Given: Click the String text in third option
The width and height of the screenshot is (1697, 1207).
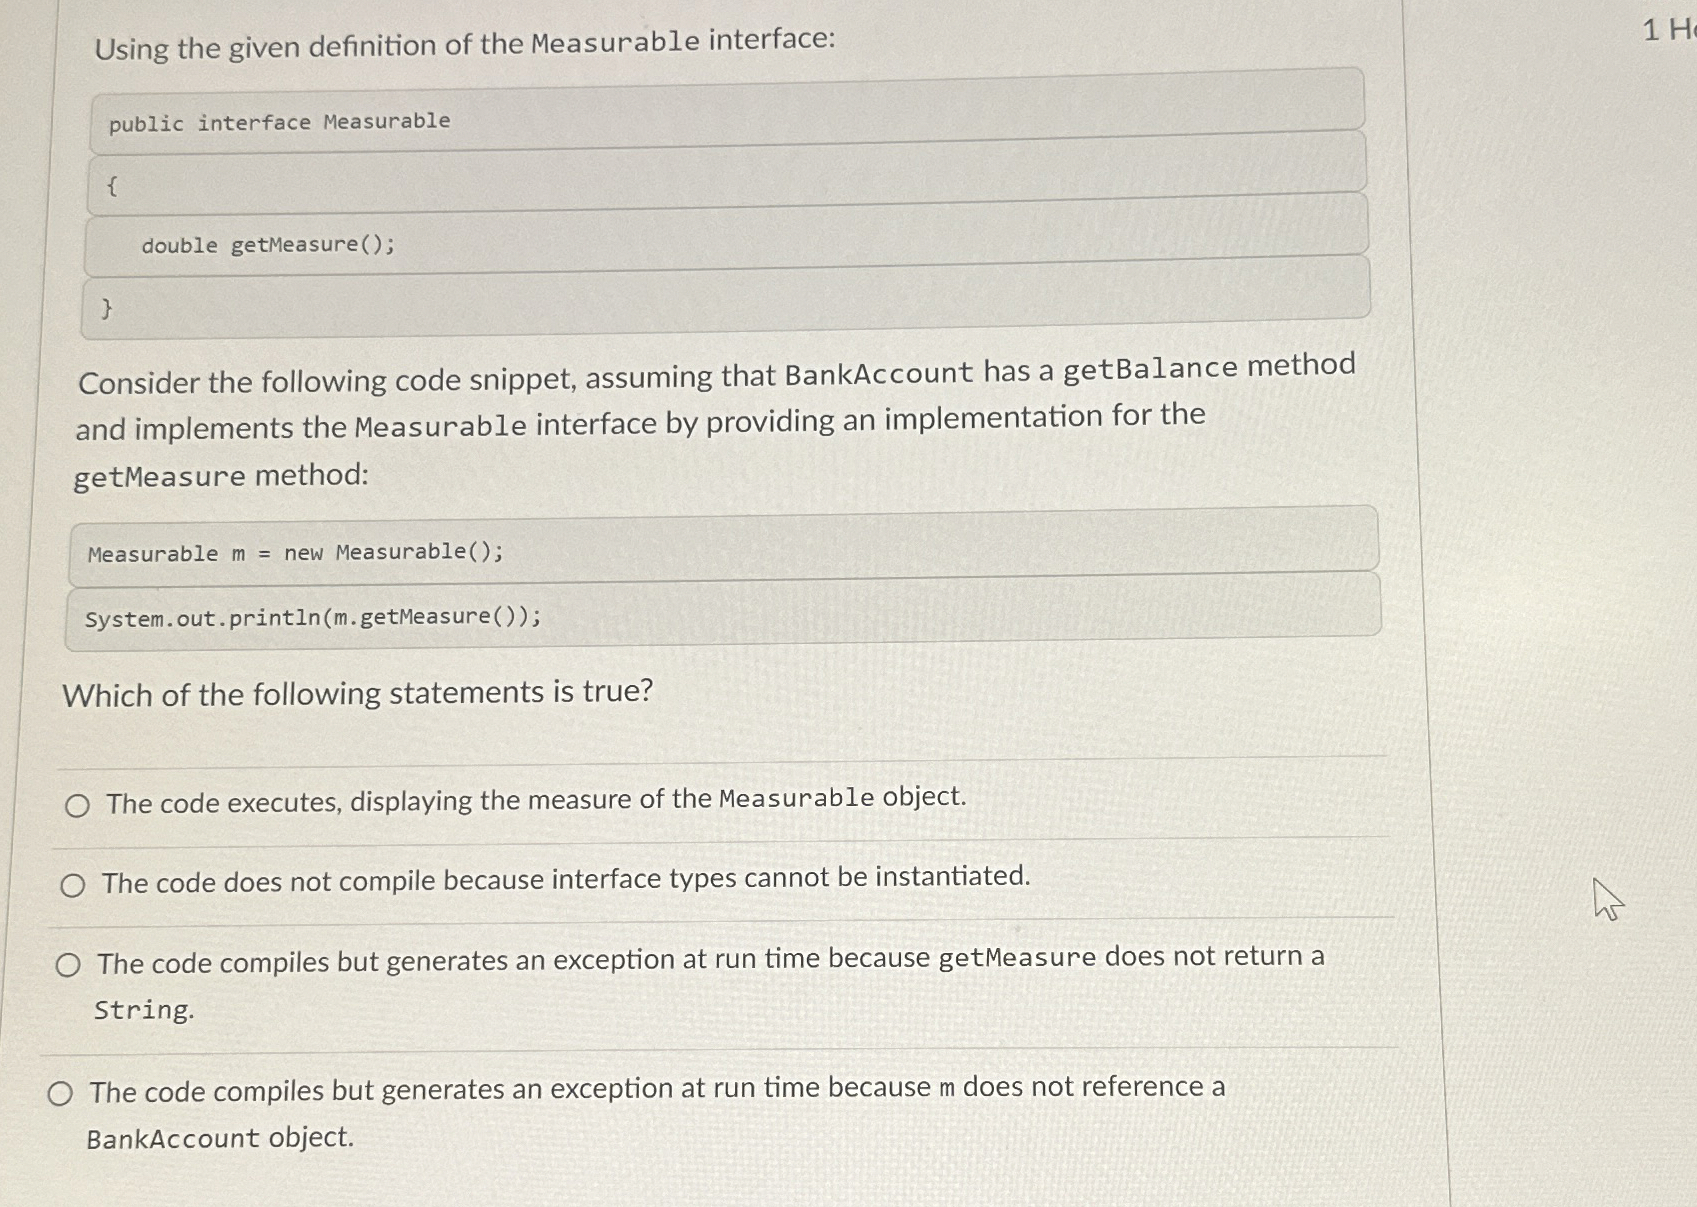Looking at the screenshot, I should coord(143,1010).
